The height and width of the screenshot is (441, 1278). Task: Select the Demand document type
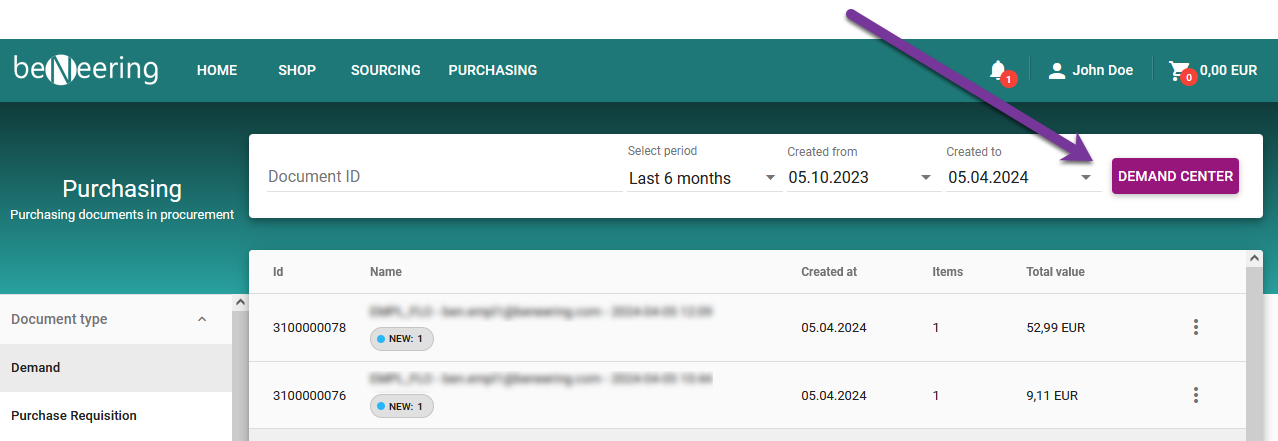(x=36, y=368)
